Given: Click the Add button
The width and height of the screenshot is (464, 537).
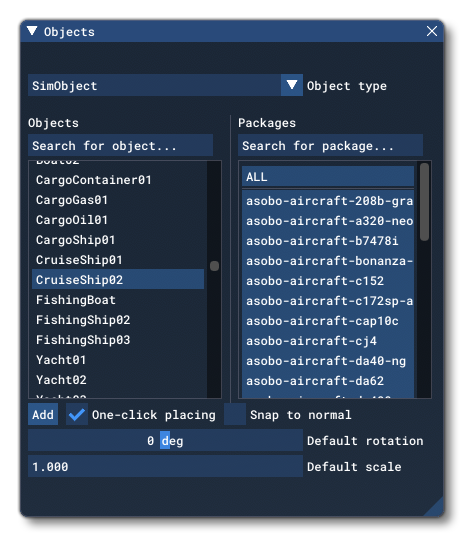Looking at the screenshot, I should tap(43, 414).
